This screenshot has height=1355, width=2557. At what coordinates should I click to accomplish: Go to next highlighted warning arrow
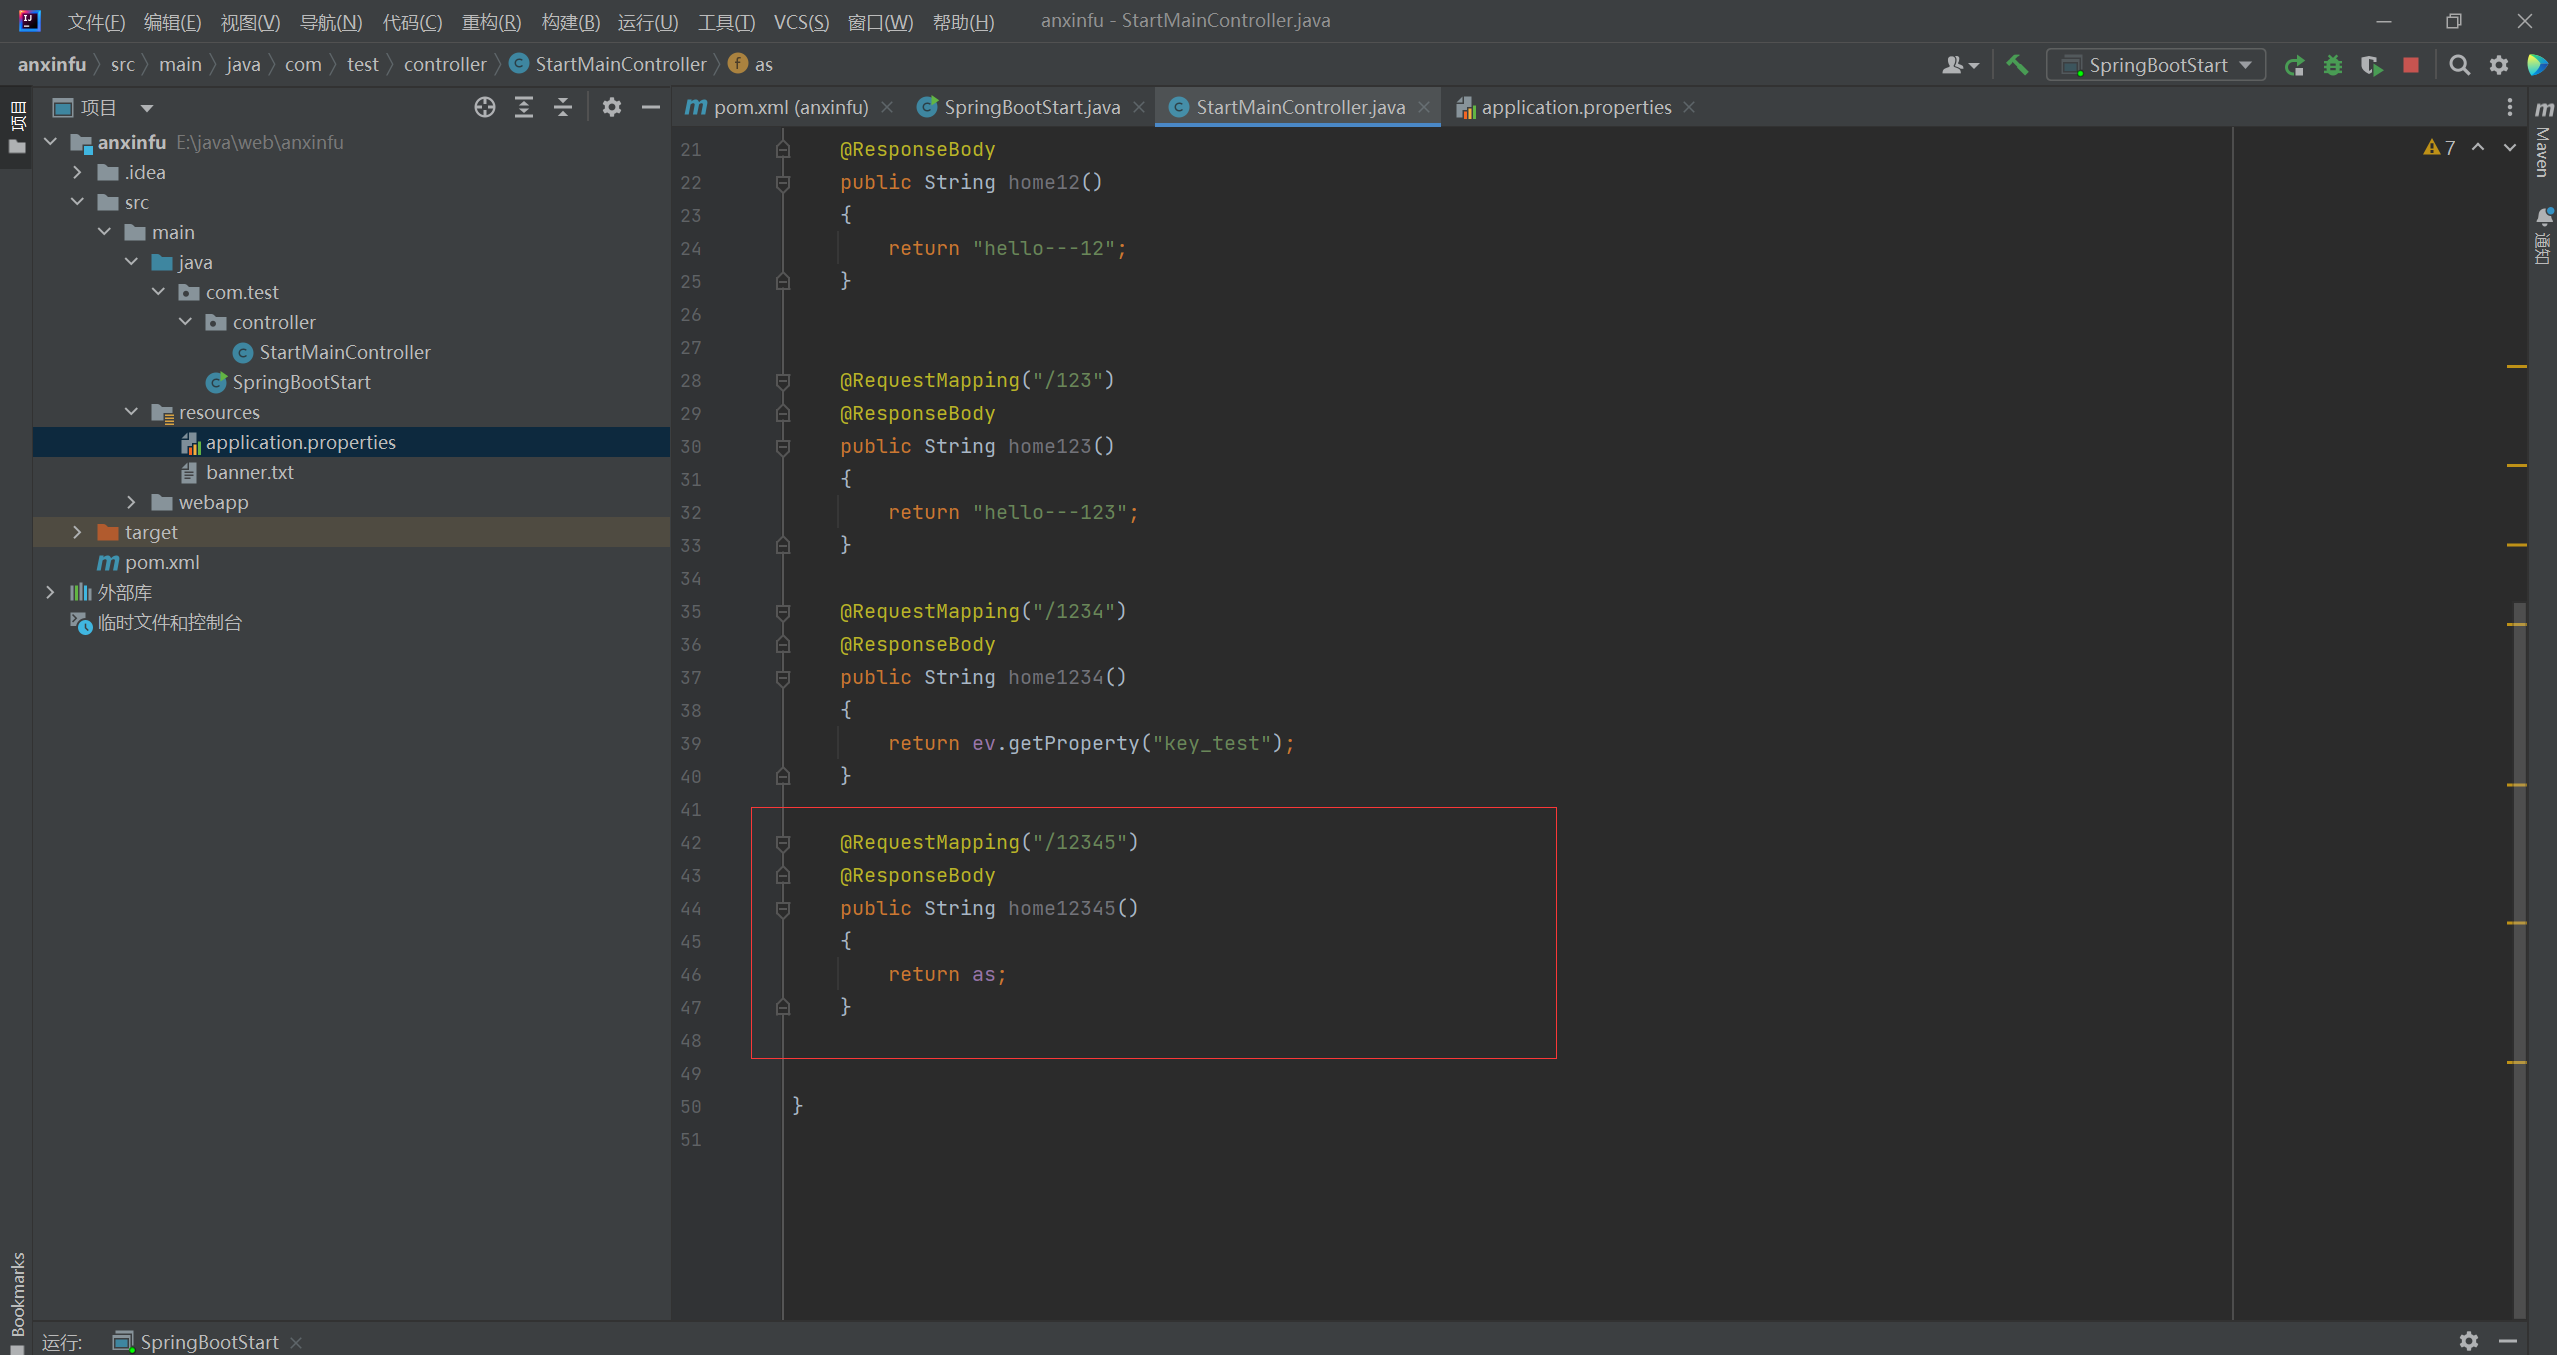[x=2509, y=148]
